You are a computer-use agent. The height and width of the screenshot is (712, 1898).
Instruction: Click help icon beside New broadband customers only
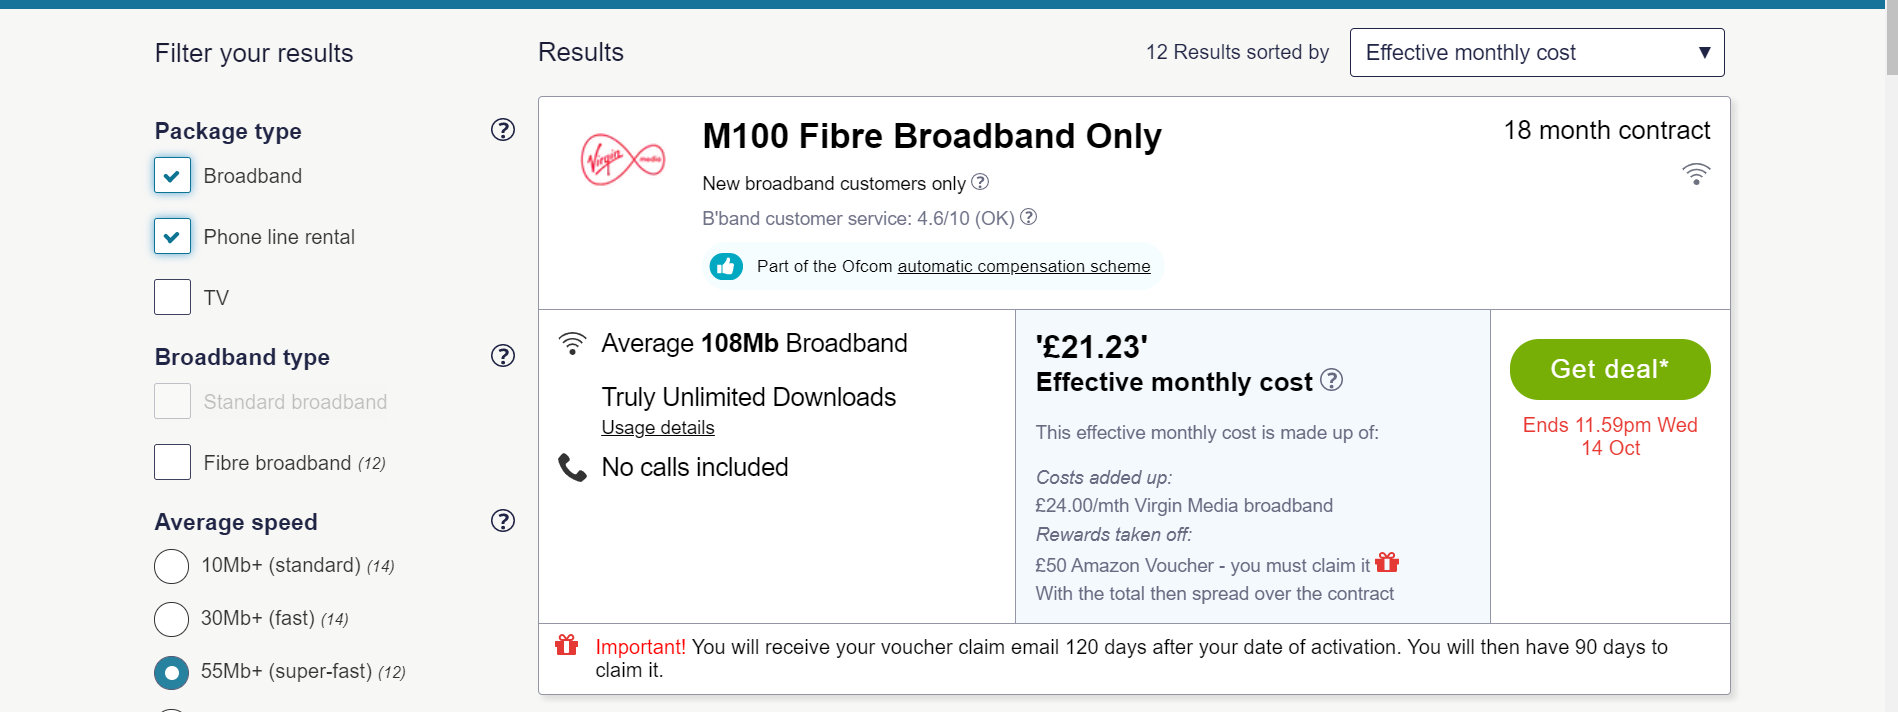[980, 182]
